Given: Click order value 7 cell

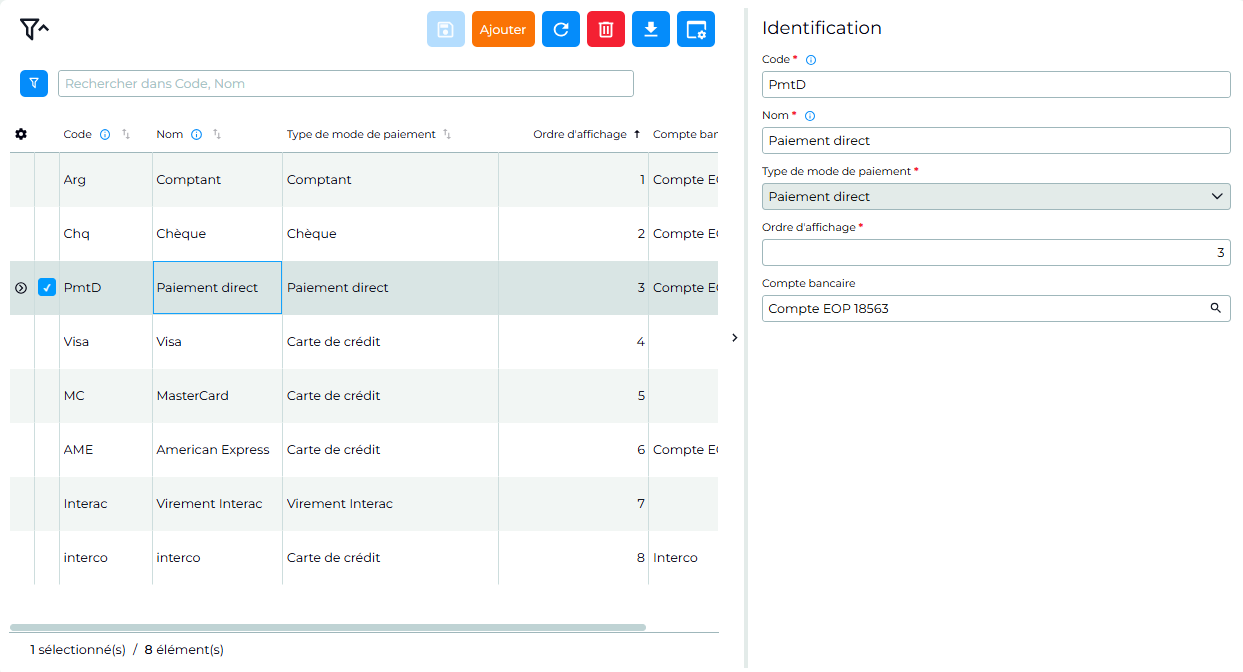Looking at the screenshot, I should (x=573, y=504).
